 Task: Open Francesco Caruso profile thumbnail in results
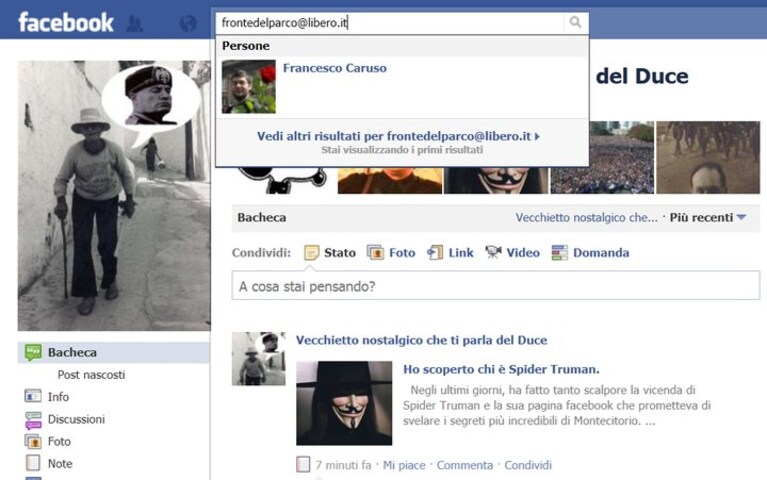pyautogui.click(x=248, y=87)
